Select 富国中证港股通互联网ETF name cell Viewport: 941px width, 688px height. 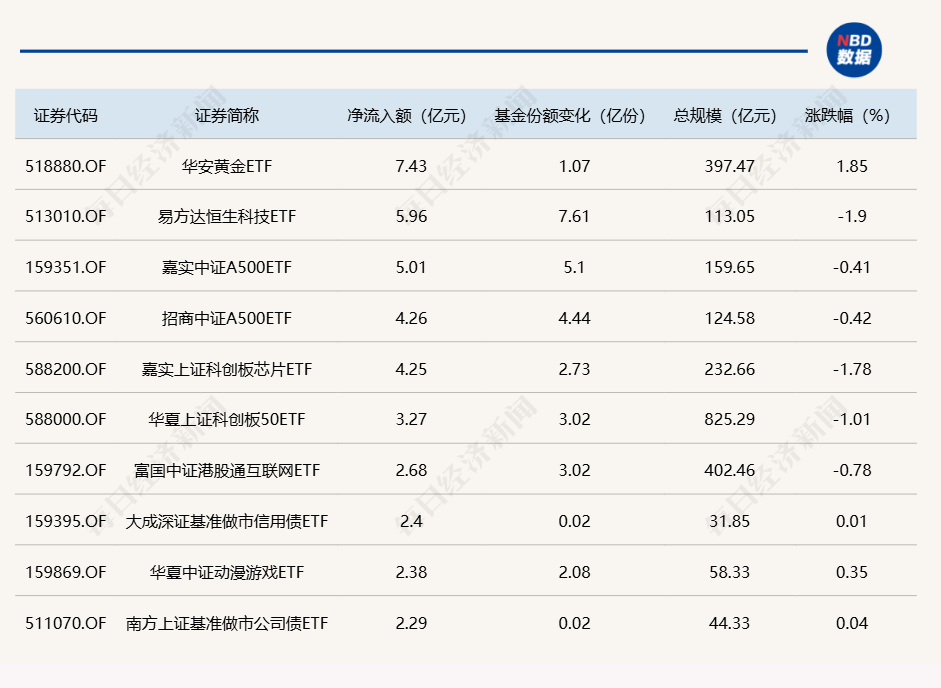[227, 470]
